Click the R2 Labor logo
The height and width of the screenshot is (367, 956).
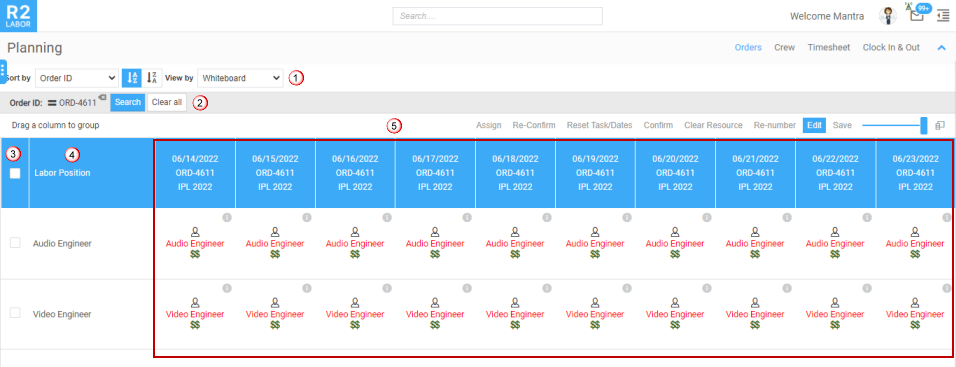(x=18, y=16)
